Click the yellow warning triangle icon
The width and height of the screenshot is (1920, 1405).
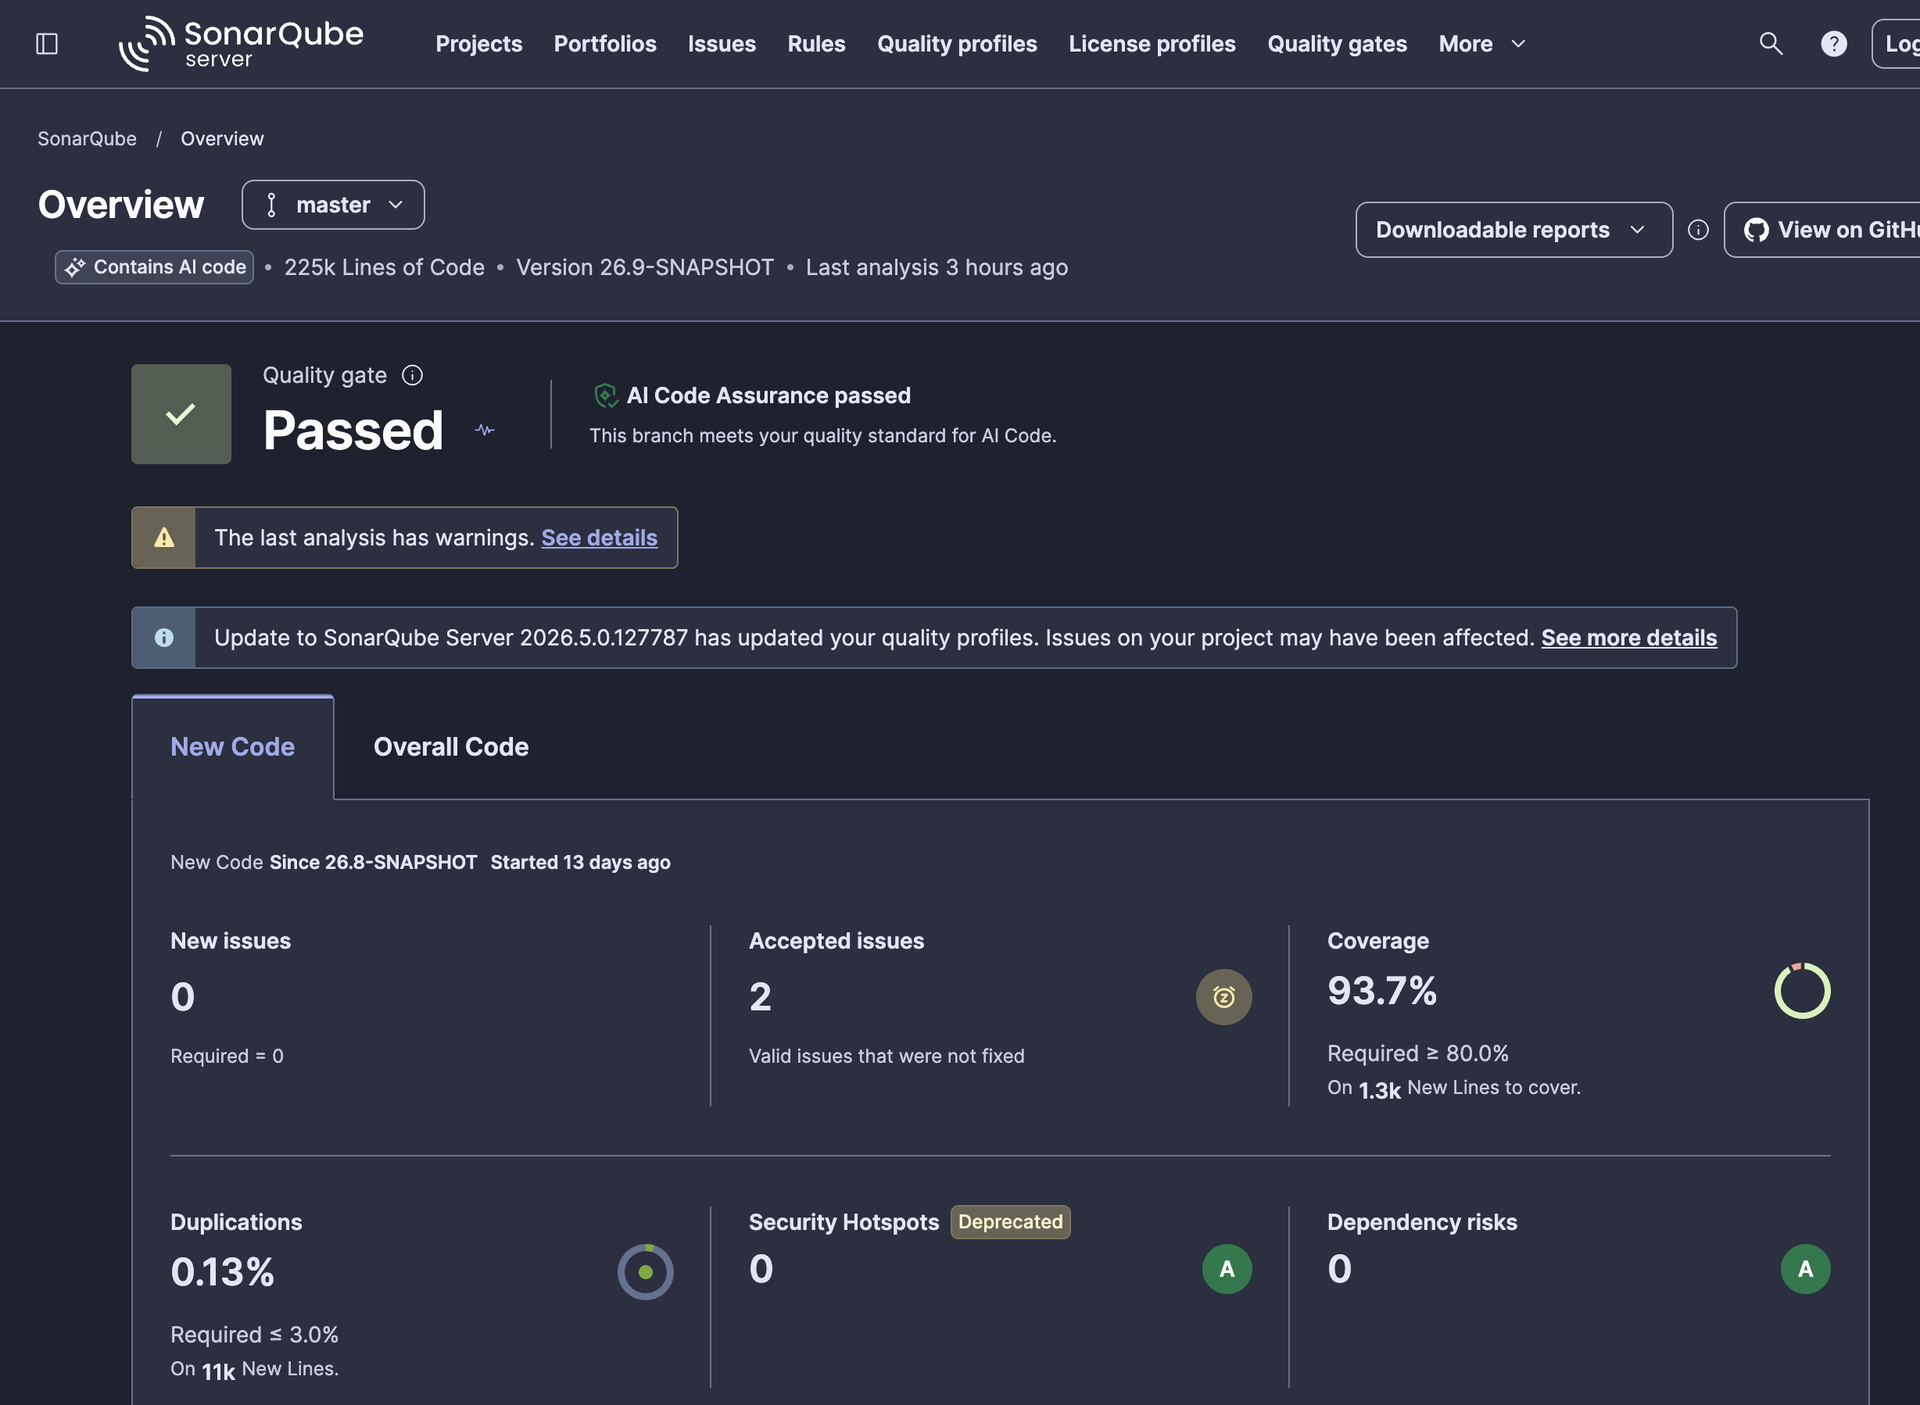(x=164, y=538)
